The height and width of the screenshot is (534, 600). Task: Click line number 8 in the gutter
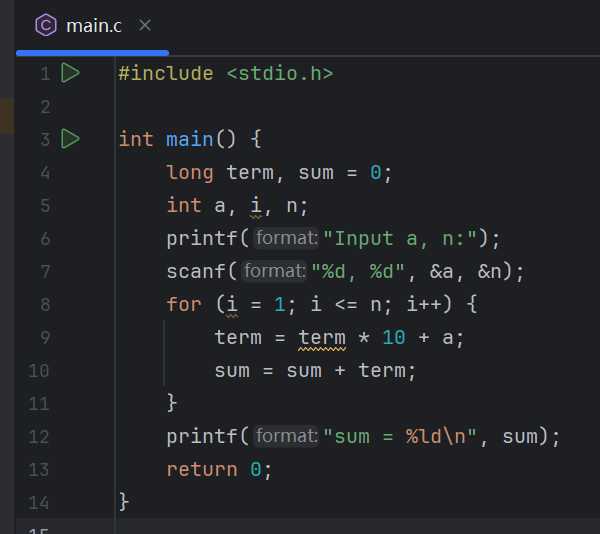point(43,304)
